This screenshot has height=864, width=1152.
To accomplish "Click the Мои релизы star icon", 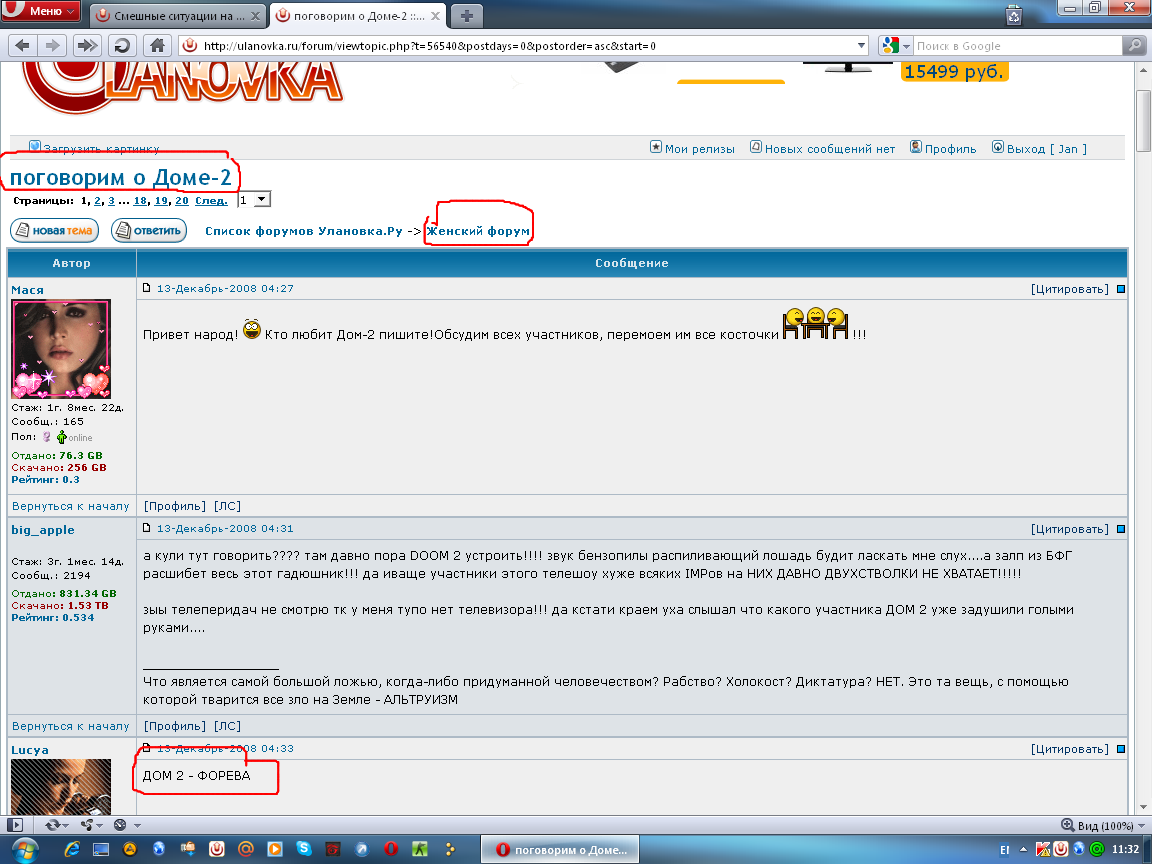I will pyautogui.click(x=656, y=147).
